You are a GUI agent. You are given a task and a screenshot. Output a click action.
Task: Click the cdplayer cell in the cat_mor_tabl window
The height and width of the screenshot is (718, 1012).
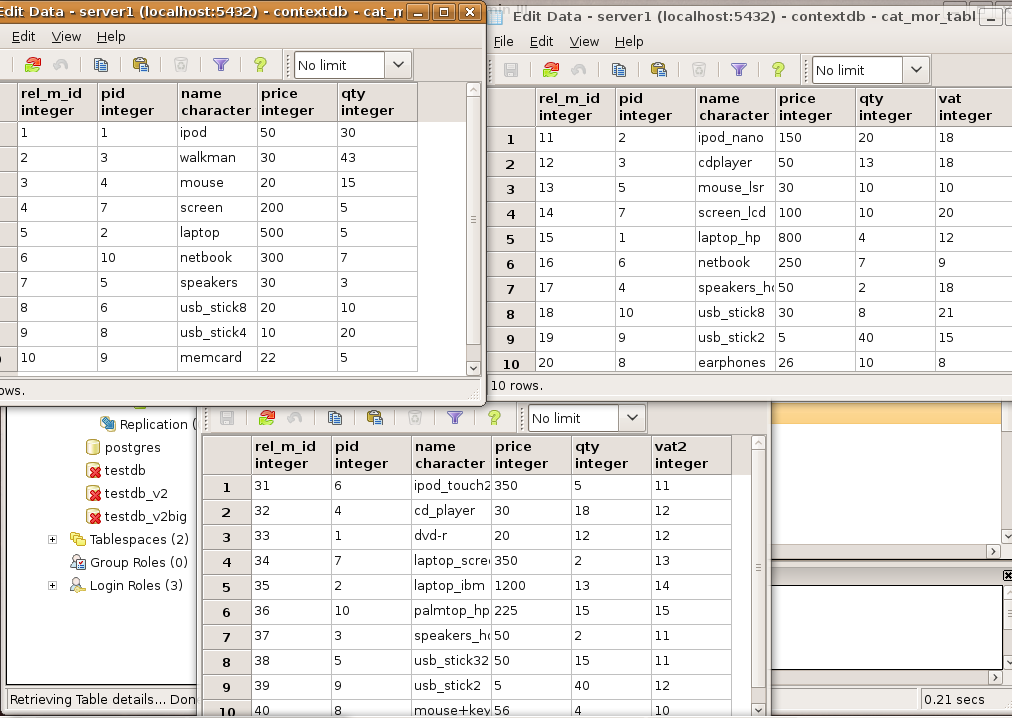coord(735,163)
